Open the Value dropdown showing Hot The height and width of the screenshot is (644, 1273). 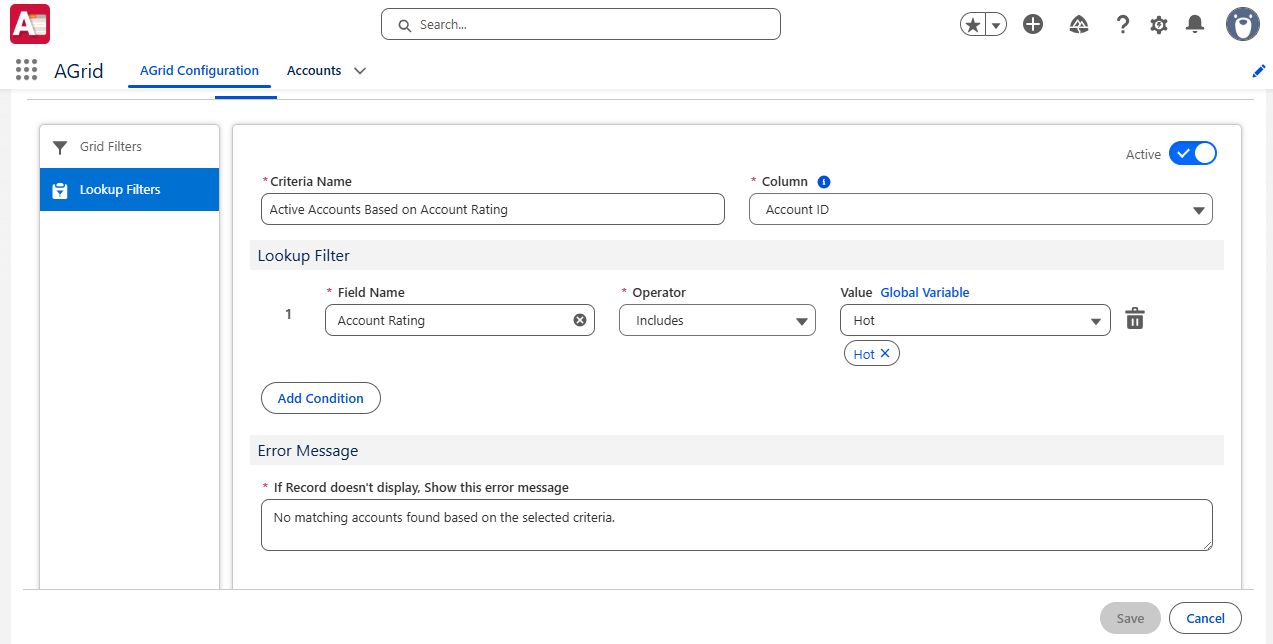(x=975, y=320)
